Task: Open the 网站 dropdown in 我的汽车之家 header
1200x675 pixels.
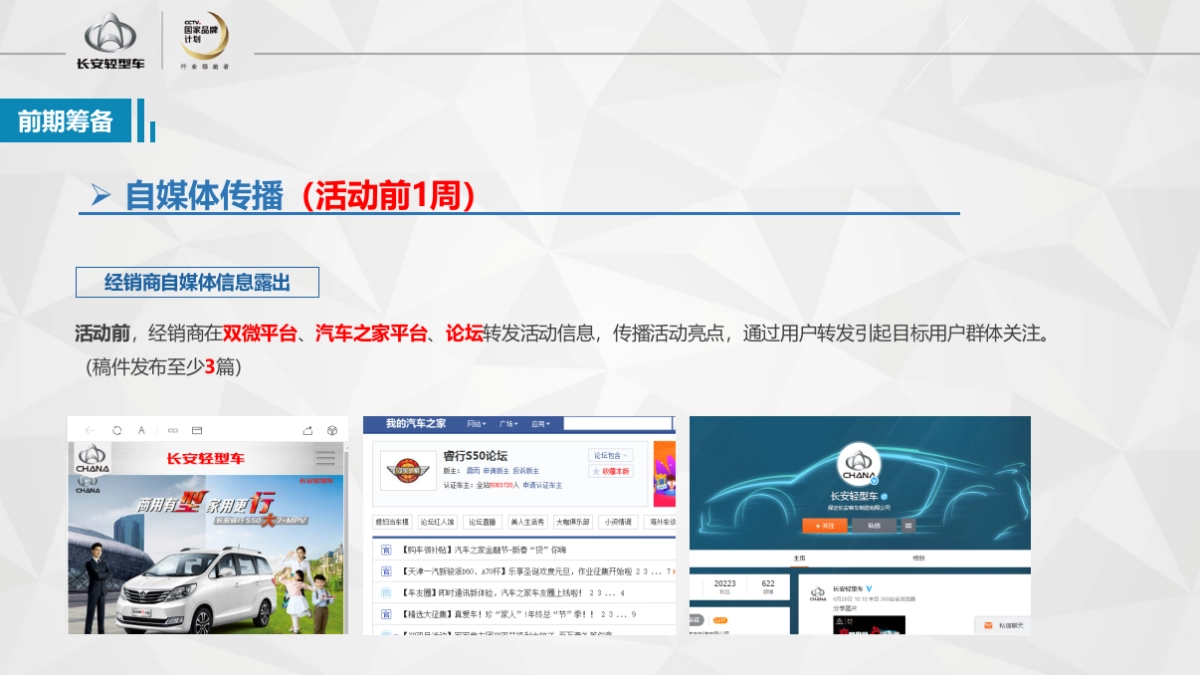Action: click(x=476, y=423)
